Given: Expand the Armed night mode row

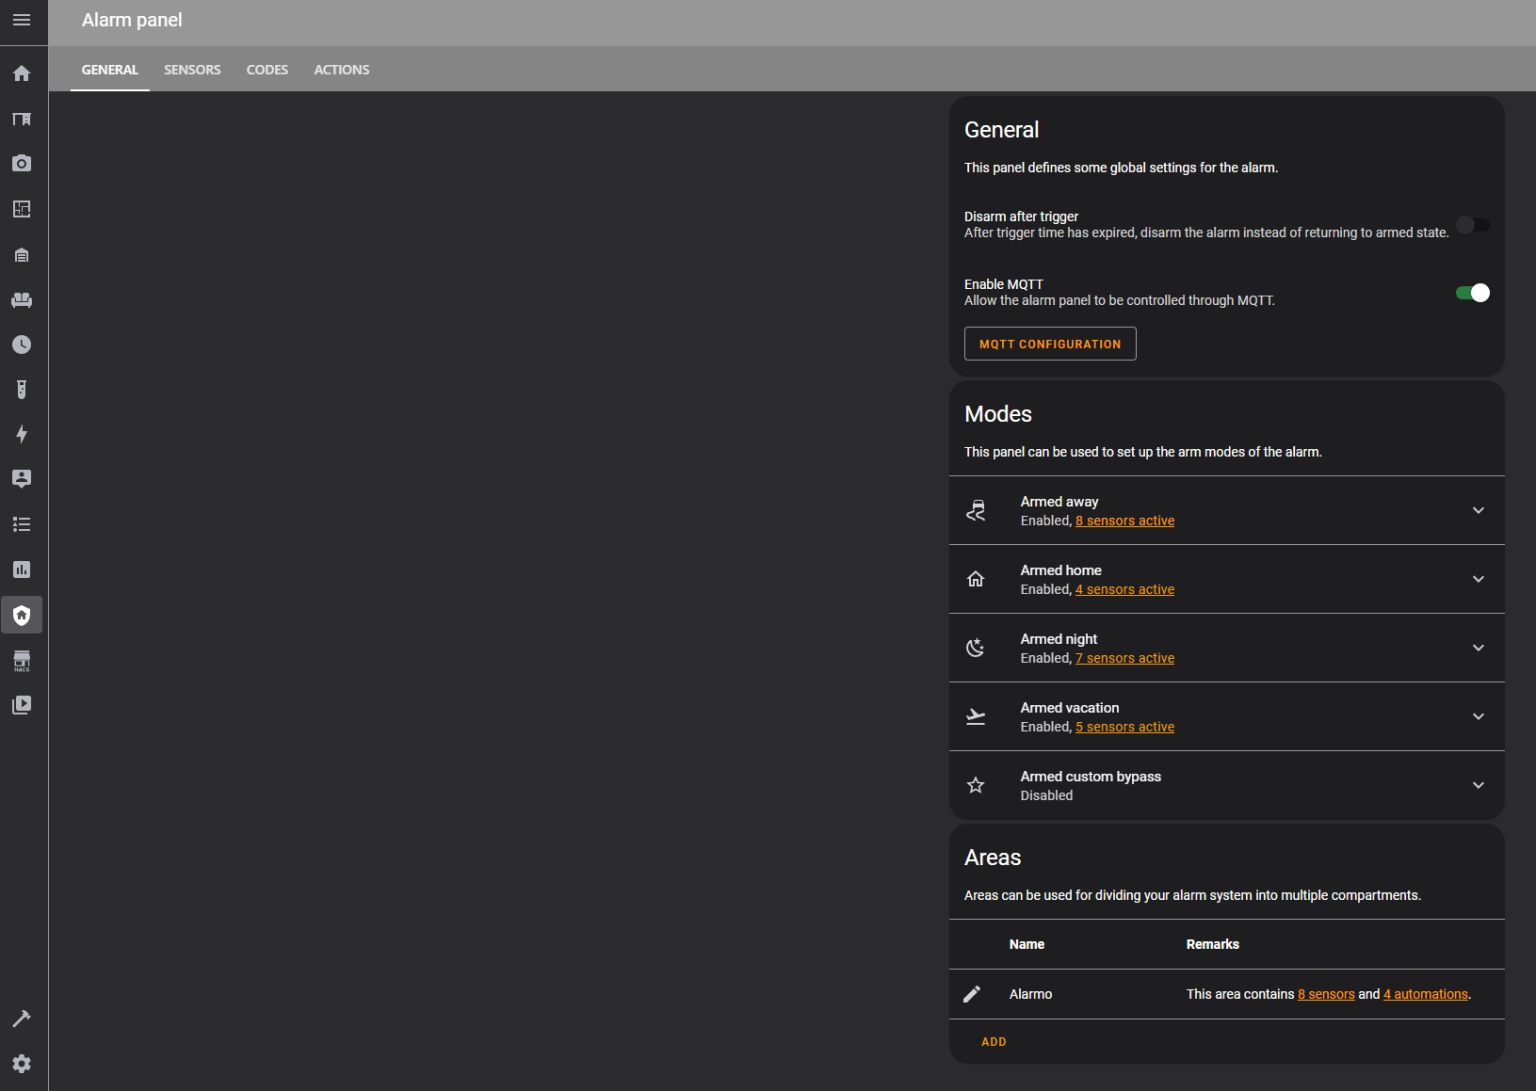Looking at the screenshot, I should (x=1478, y=648).
